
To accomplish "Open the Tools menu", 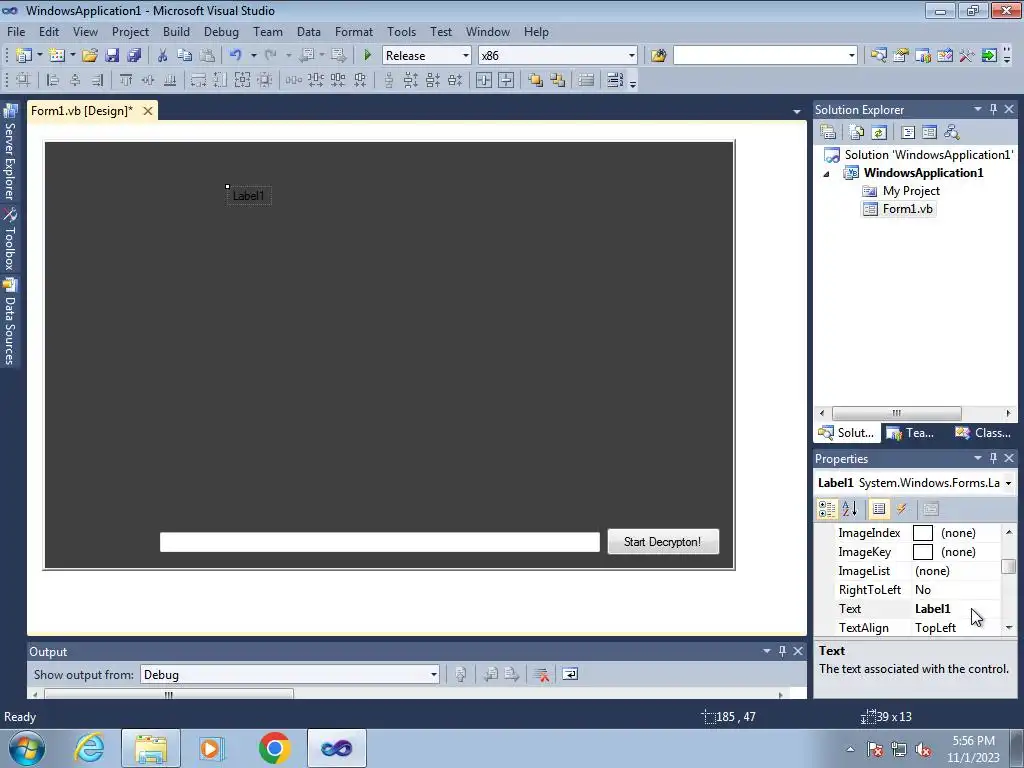I will pyautogui.click(x=401, y=31).
